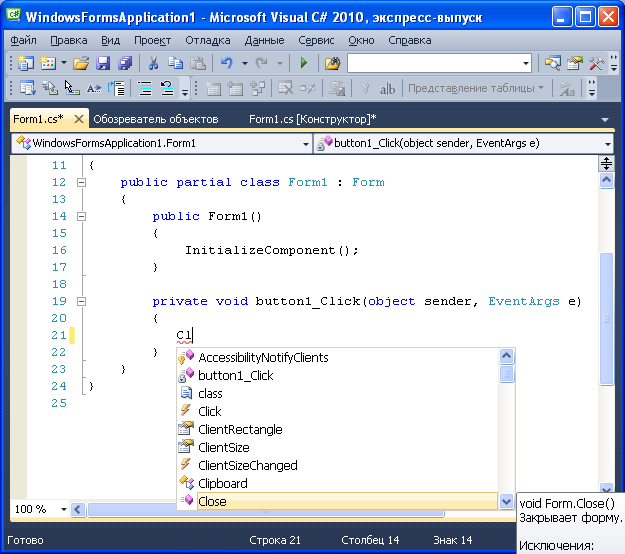Viewport: 625px width, 554px height.
Task: Collapse the button1_Click method on line 19
Action: [81, 301]
